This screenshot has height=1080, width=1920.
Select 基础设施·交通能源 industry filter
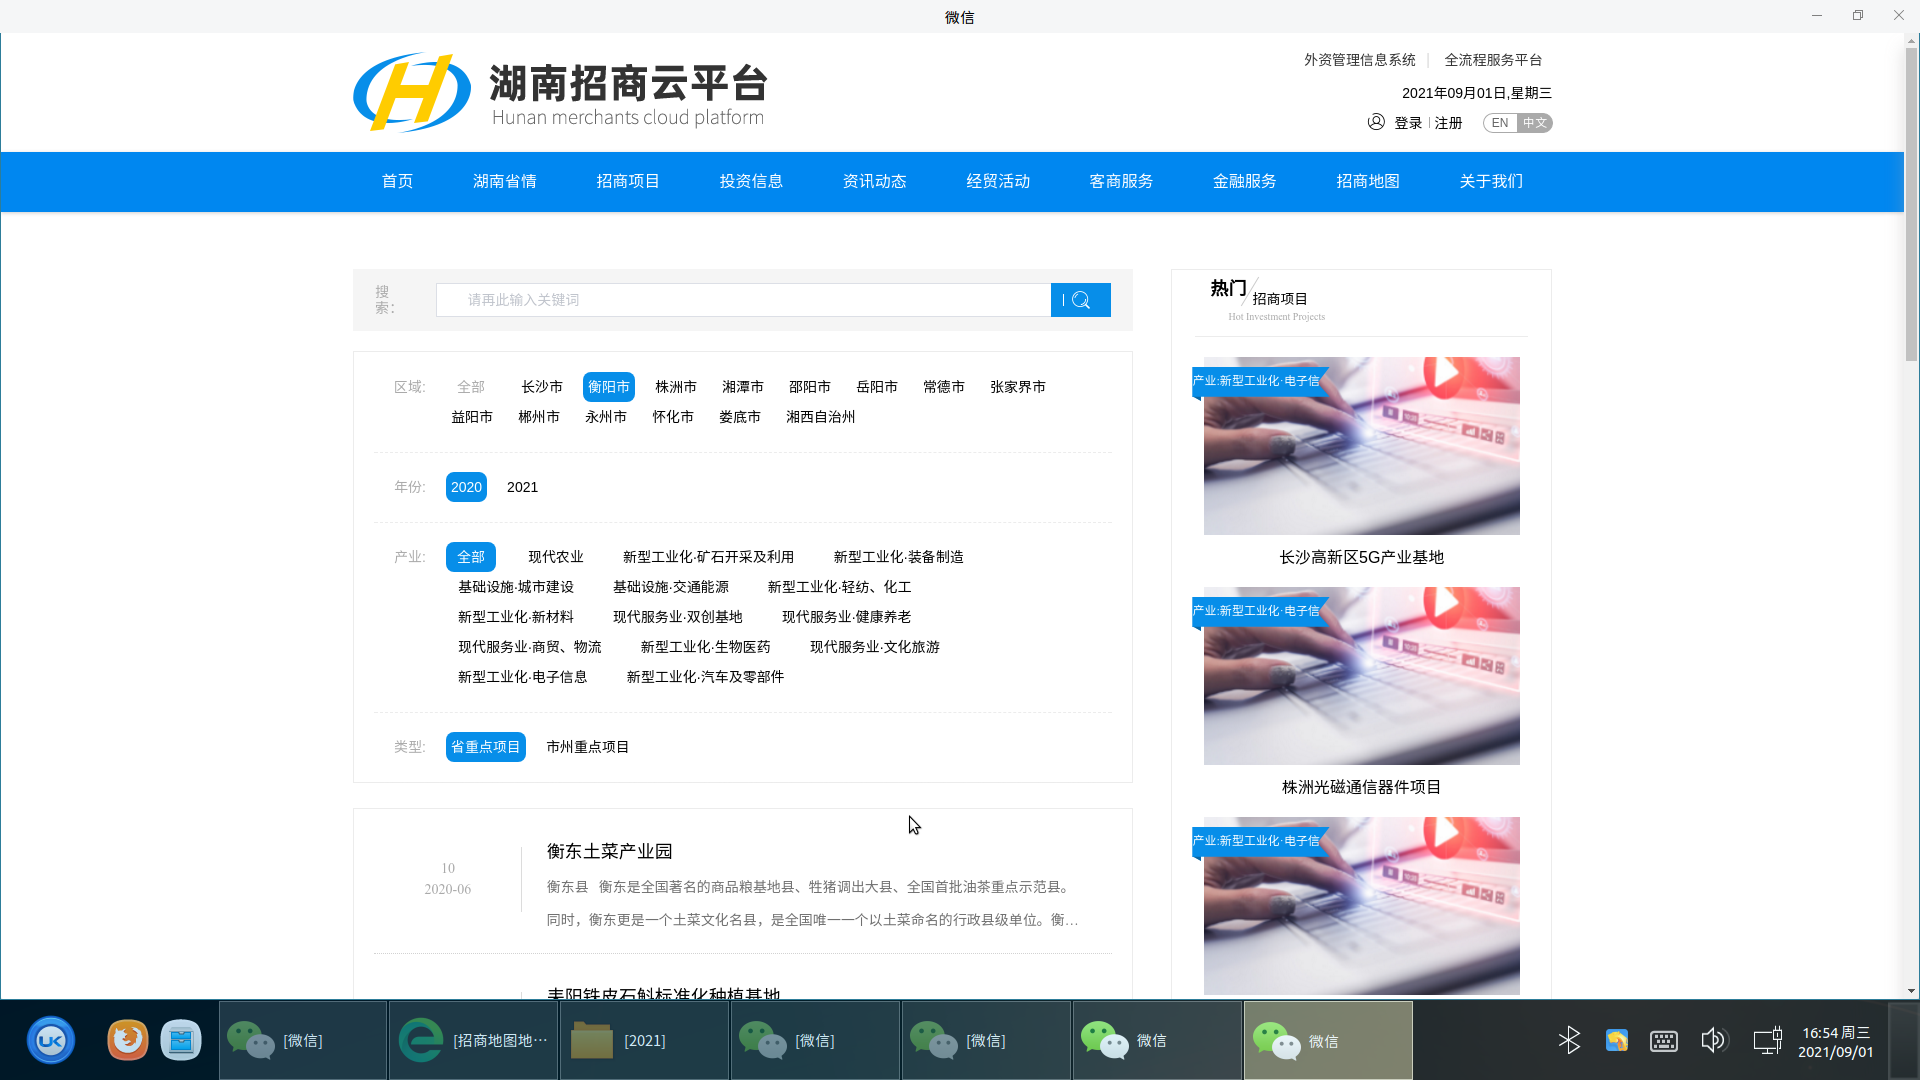tap(671, 587)
